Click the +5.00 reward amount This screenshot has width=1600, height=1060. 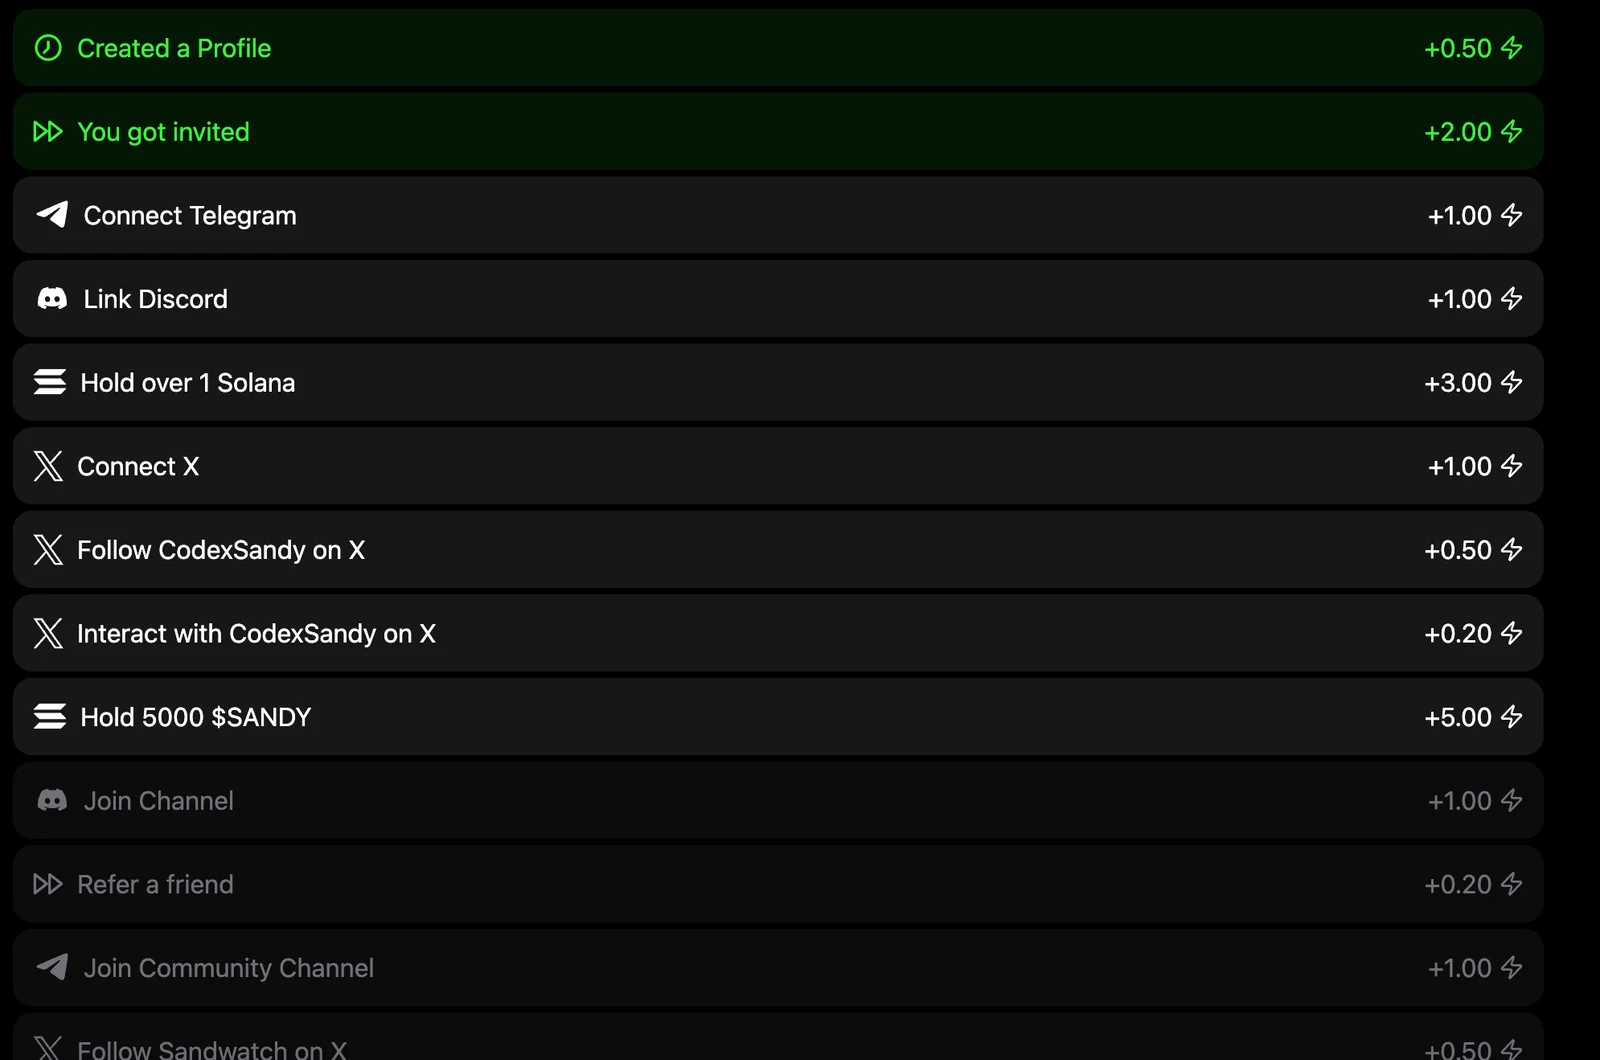[x=1458, y=717]
